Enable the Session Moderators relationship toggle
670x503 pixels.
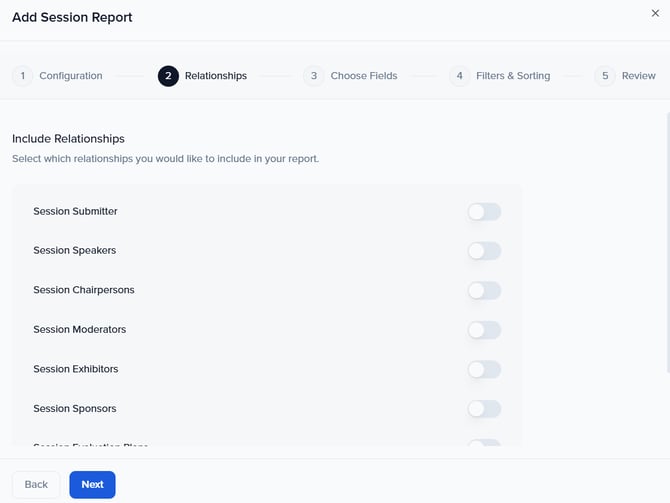coord(484,330)
